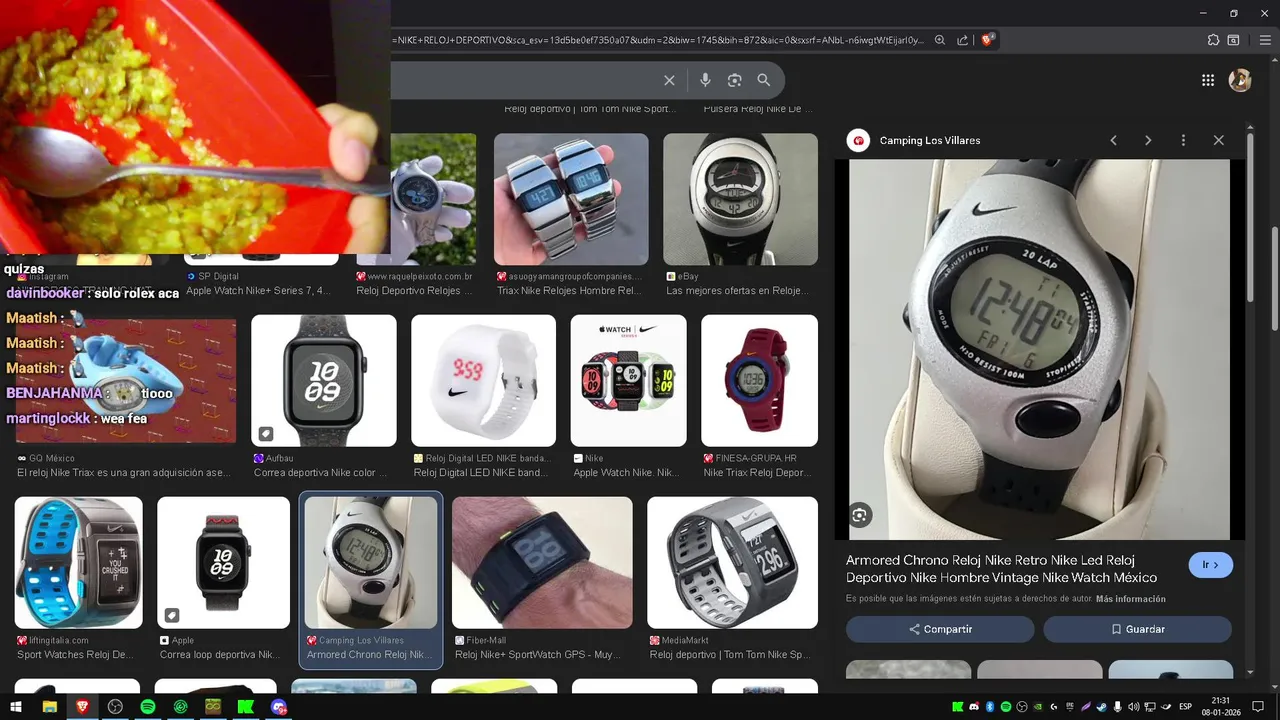
Task: Start voice search with microphone icon
Action: click(705, 80)
